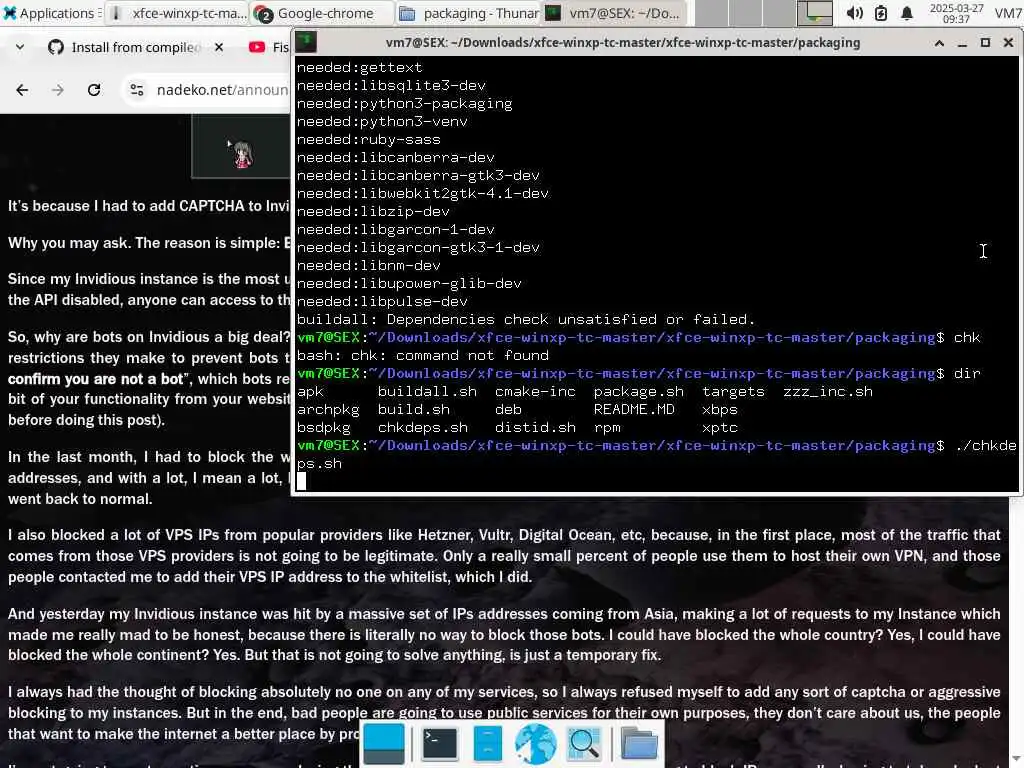Reload the nadeko.net page
Screen dimensions: 1024x768
94,90
